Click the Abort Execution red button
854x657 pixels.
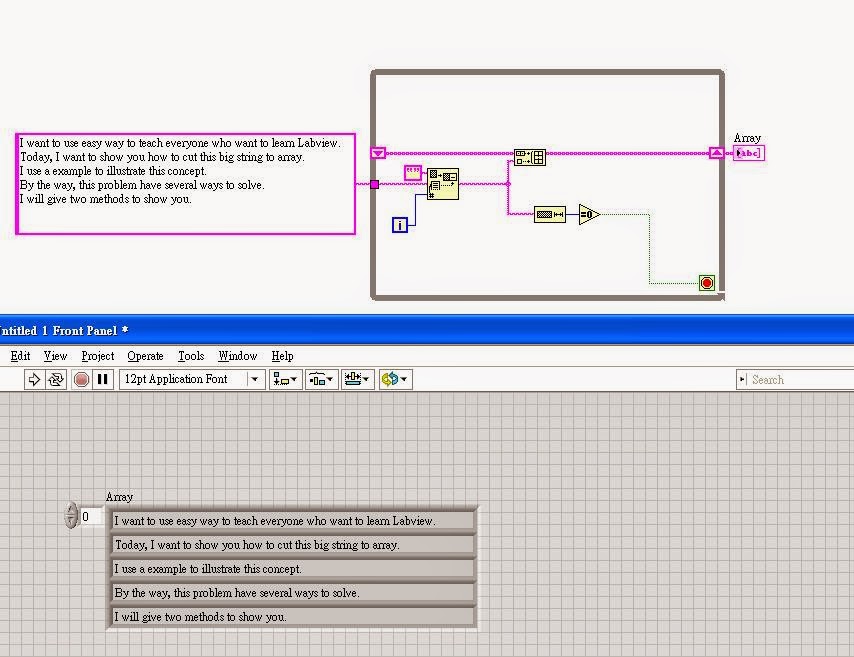[x=81, y=379]
